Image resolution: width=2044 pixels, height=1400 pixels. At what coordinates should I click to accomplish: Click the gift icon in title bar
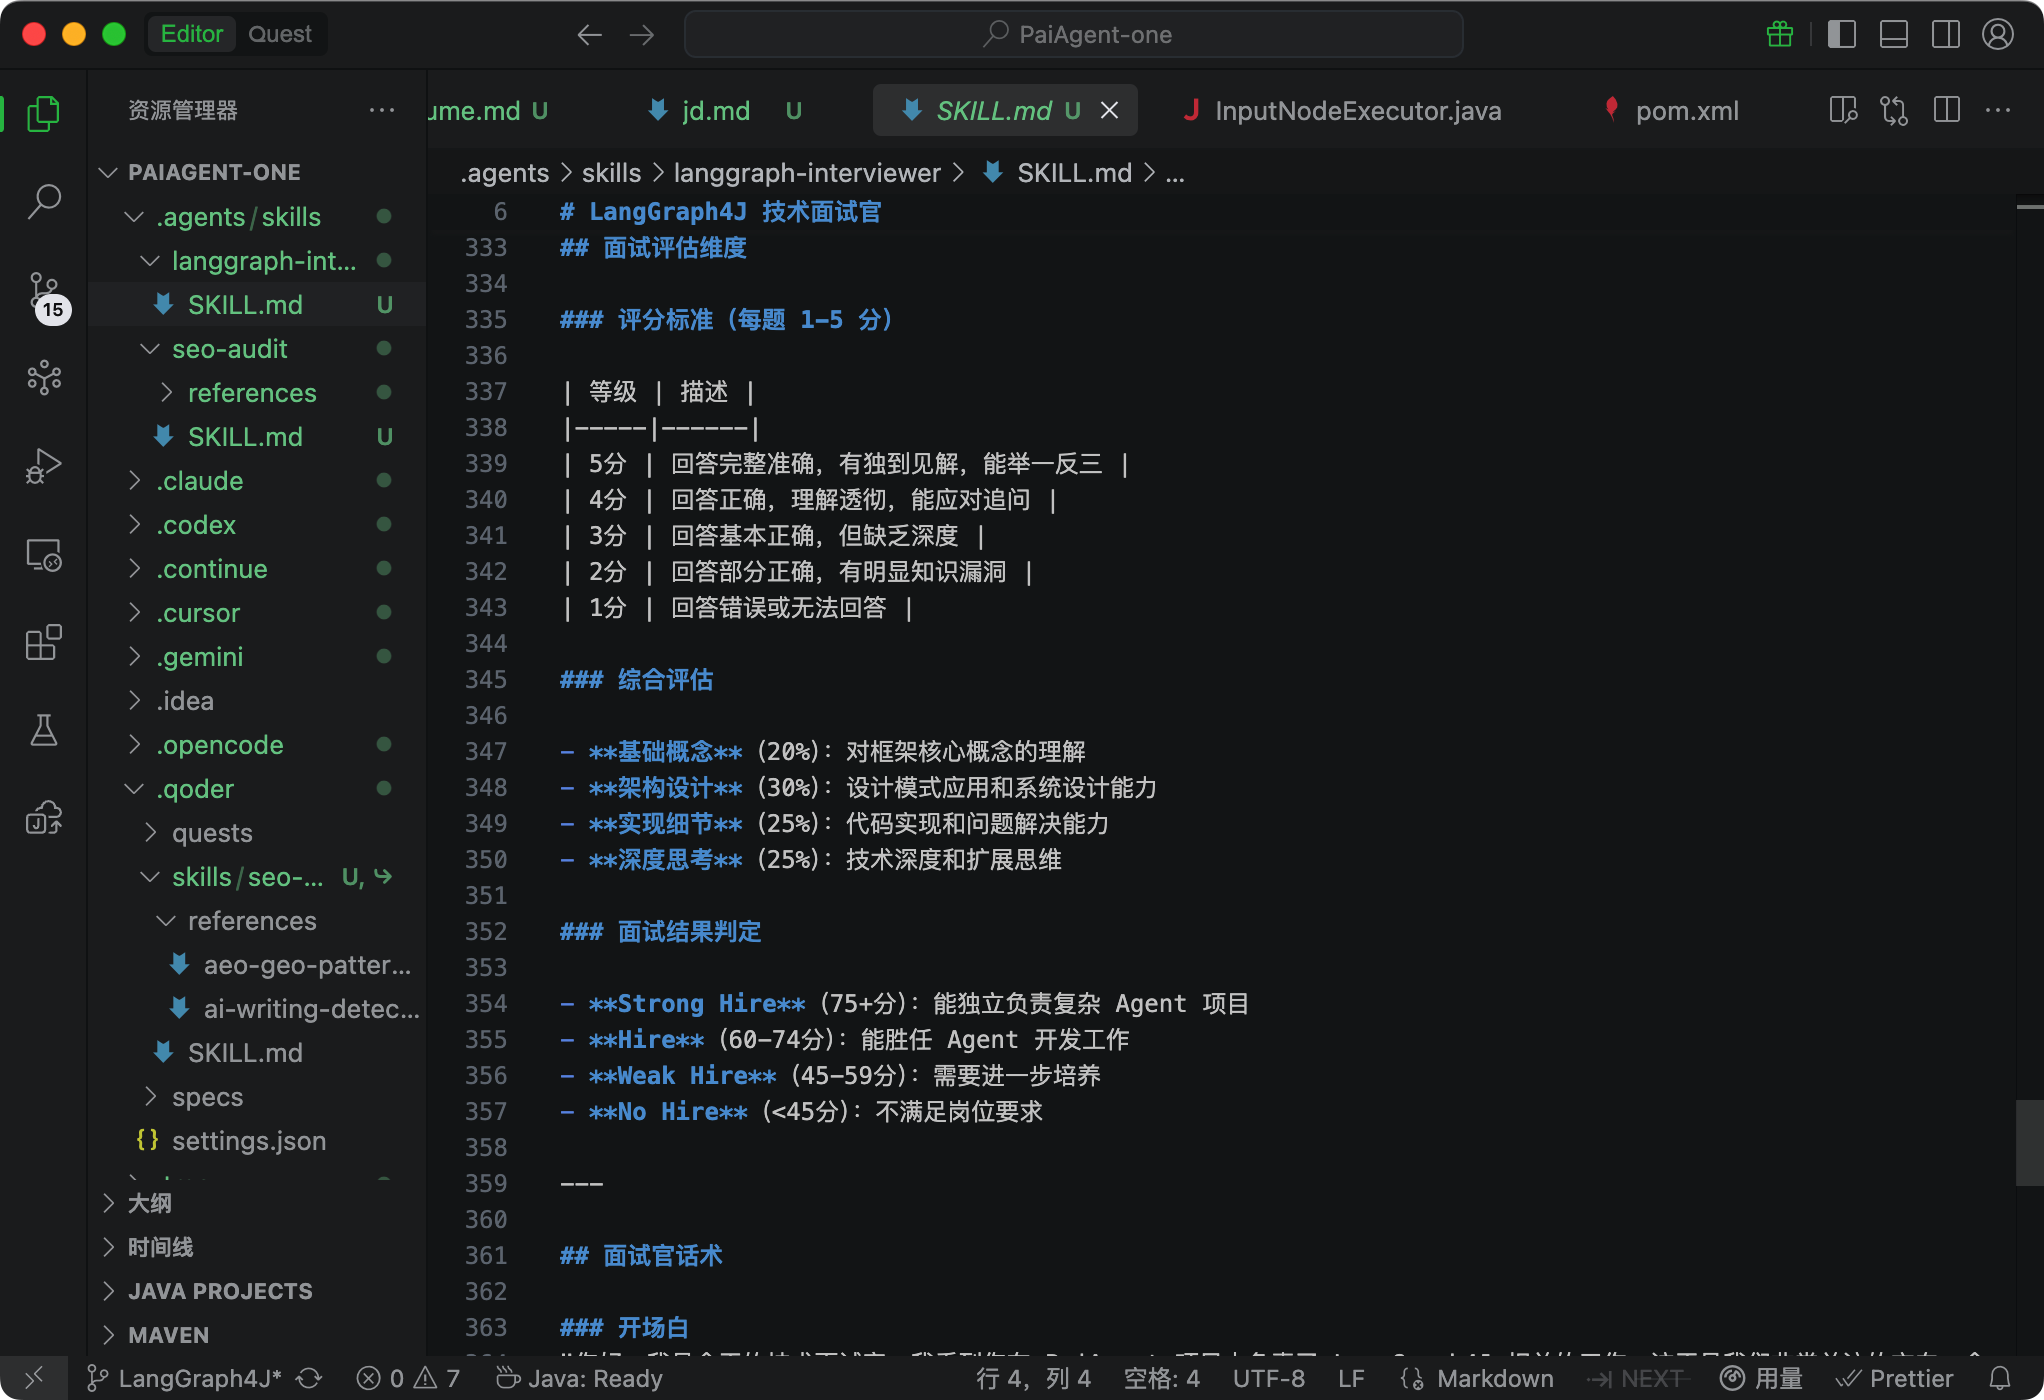point(1780,34)
